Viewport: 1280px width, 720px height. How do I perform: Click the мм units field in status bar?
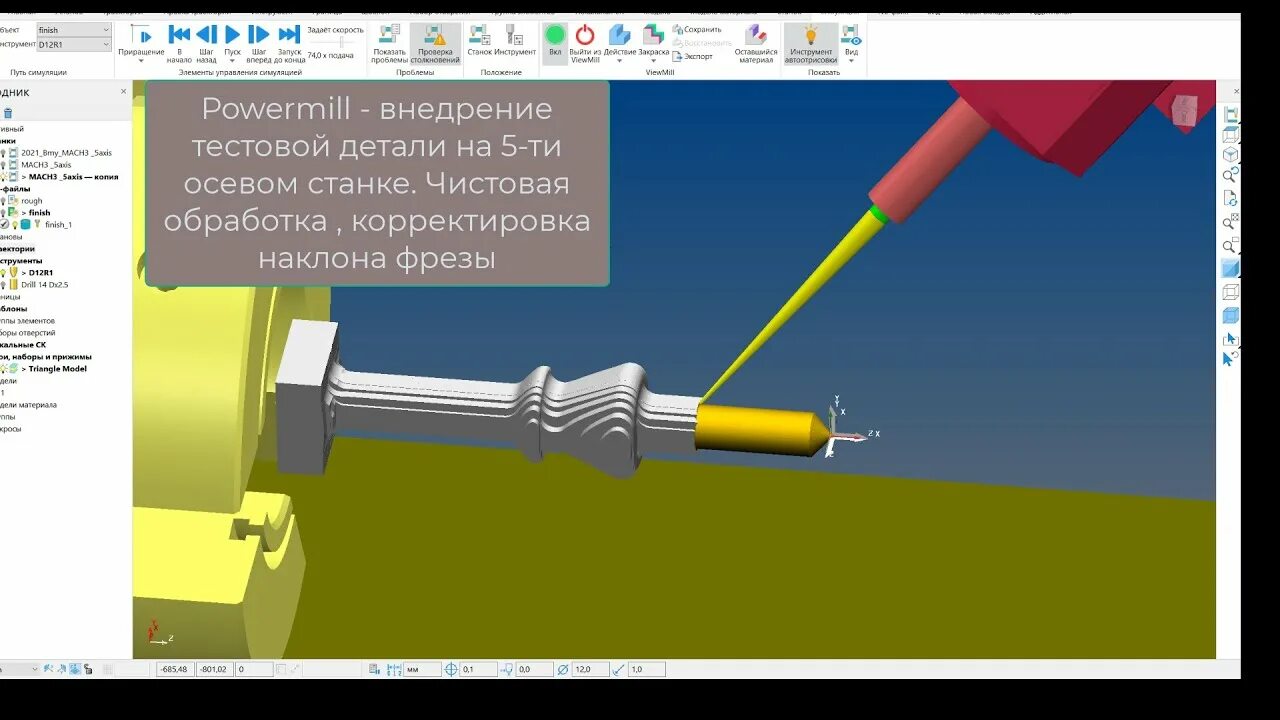pyautogui.click(x=422, y=669)
